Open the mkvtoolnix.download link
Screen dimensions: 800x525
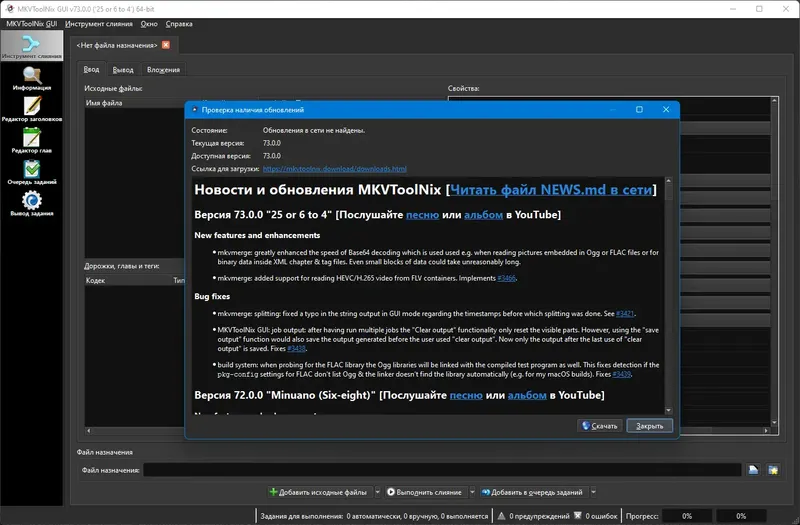[335, 169]
